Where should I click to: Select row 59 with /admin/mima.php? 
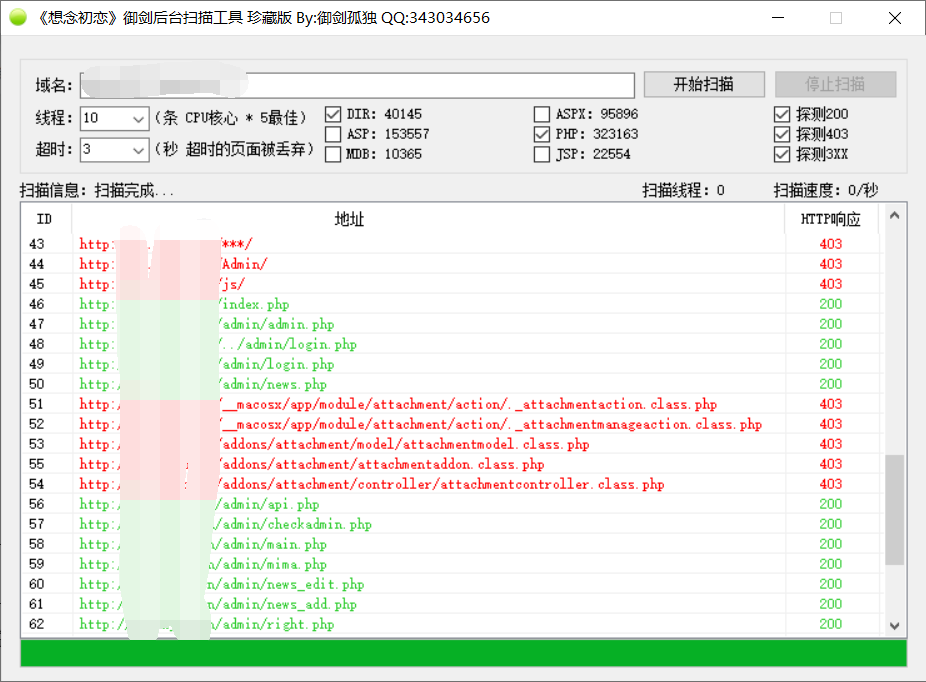coord(452,565)
